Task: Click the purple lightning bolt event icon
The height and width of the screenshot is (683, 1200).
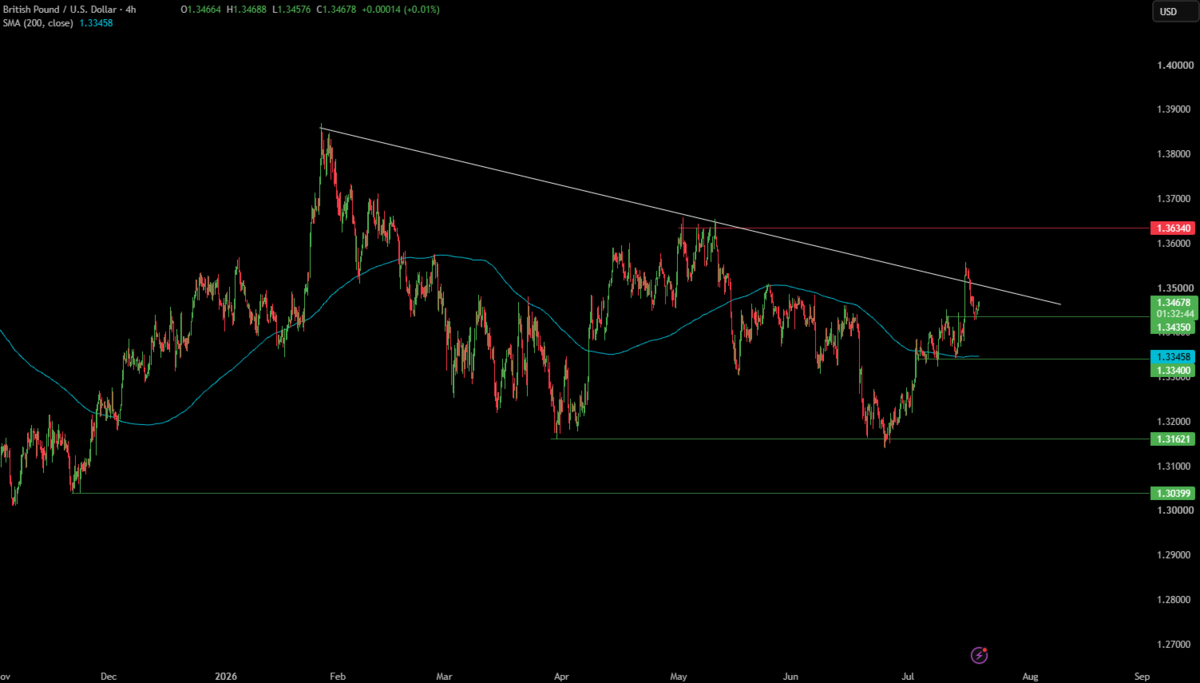Action: [980, 655]
